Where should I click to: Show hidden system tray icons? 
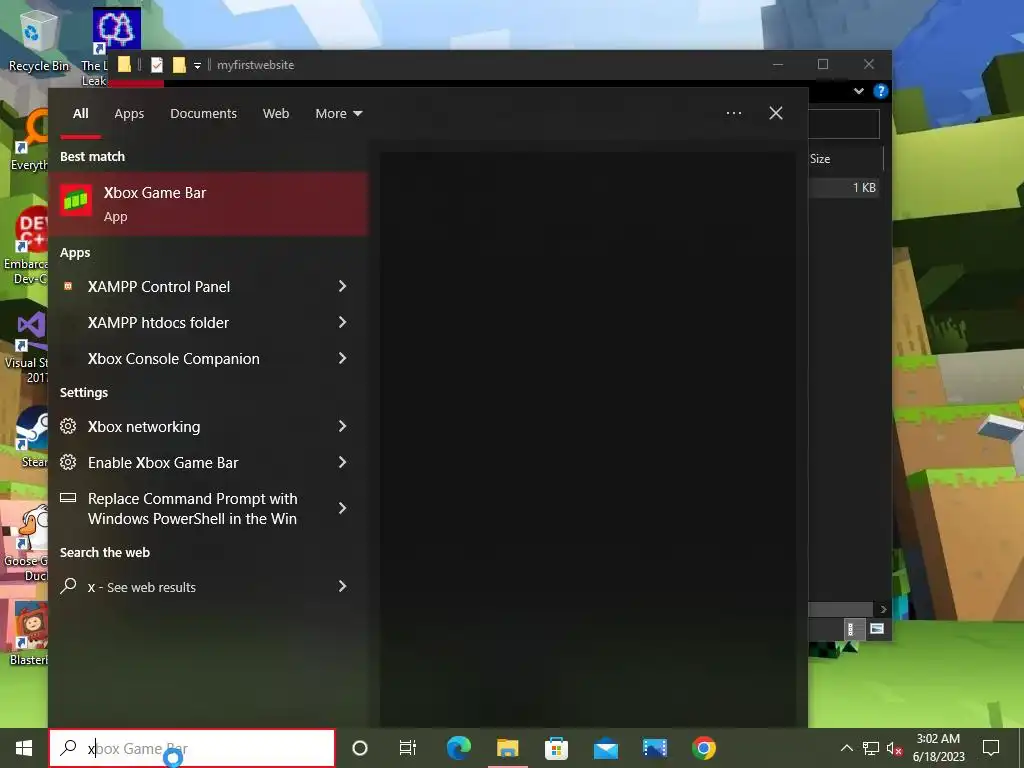click(x=846, y=748)
